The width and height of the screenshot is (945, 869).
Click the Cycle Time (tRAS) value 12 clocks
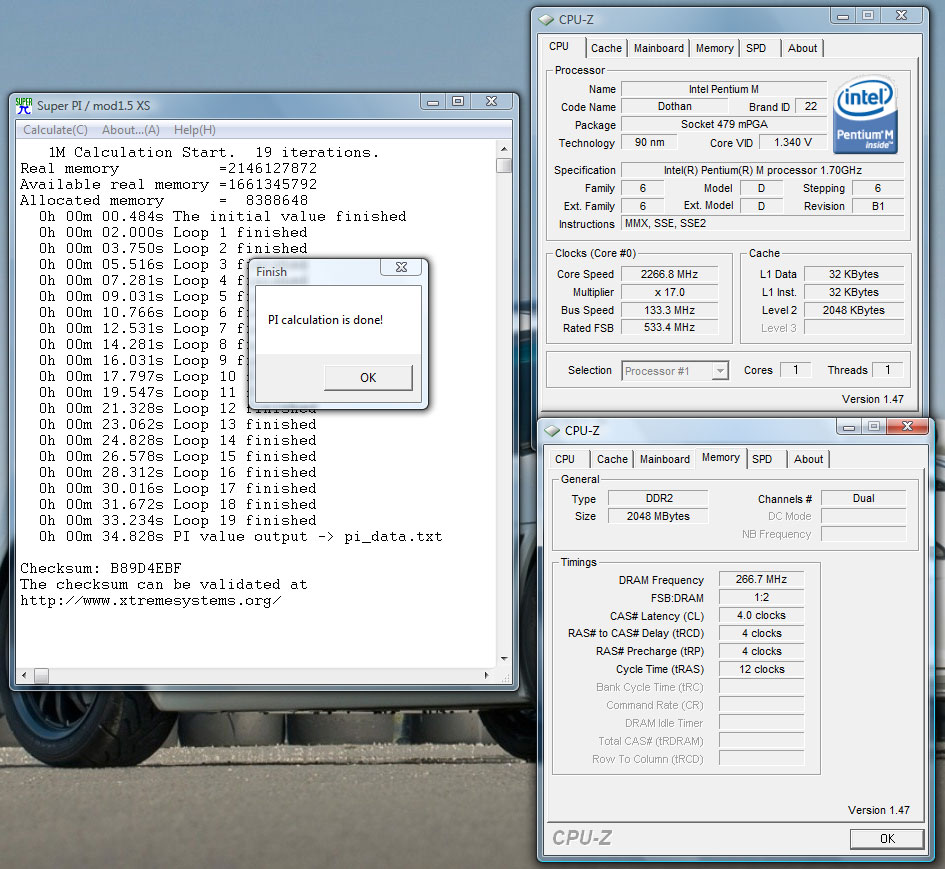click(761, 670)
